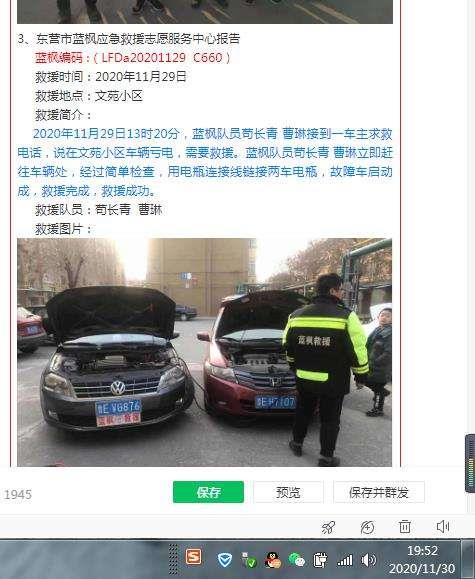Click the red 蓝枫编码 code line
The image size is (475, 579).
tap(133, 58)
